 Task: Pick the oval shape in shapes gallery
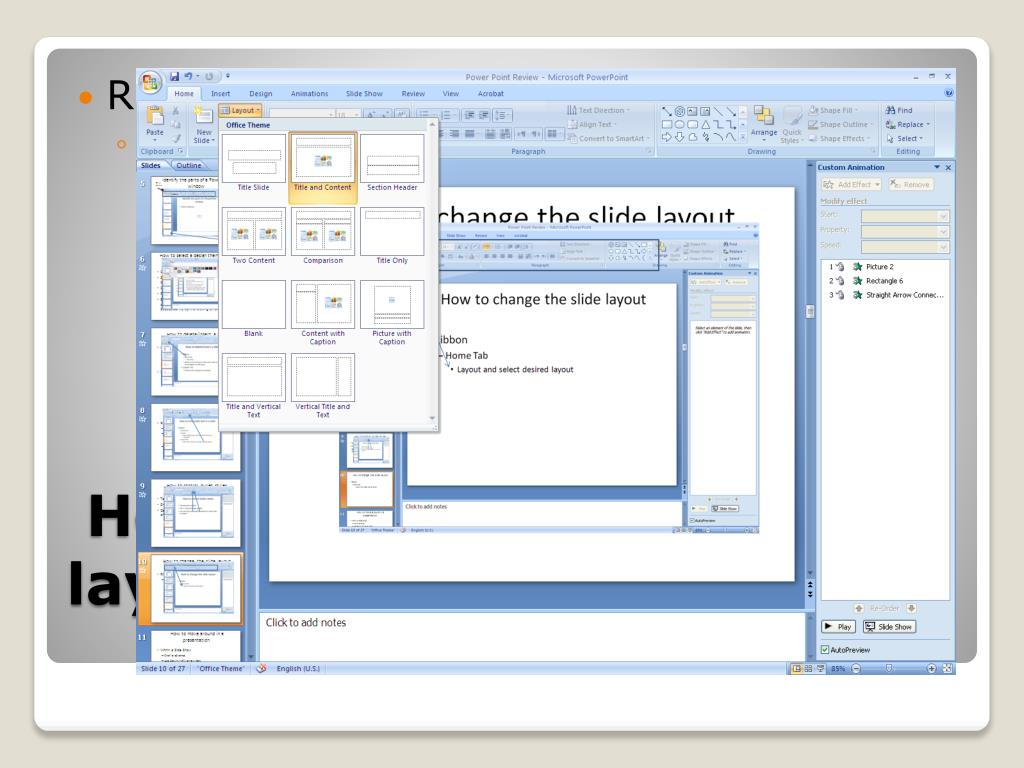(680, 124)
